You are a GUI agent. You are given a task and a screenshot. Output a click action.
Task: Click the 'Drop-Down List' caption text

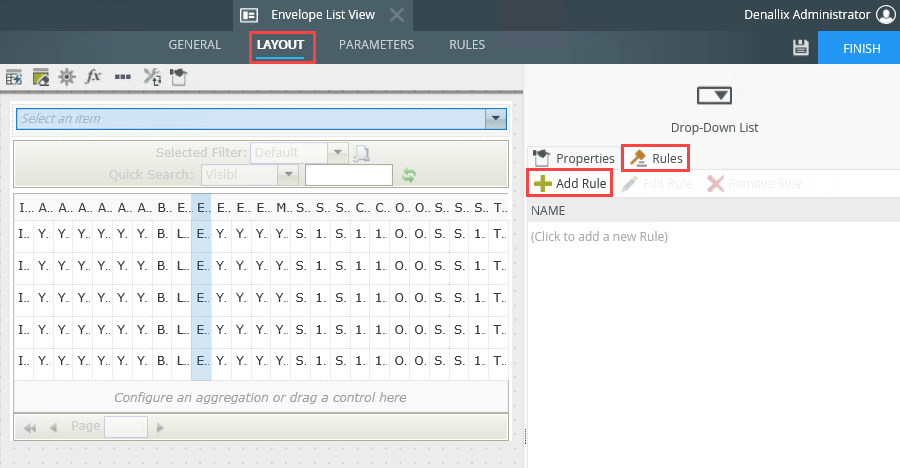coord(715,127)
